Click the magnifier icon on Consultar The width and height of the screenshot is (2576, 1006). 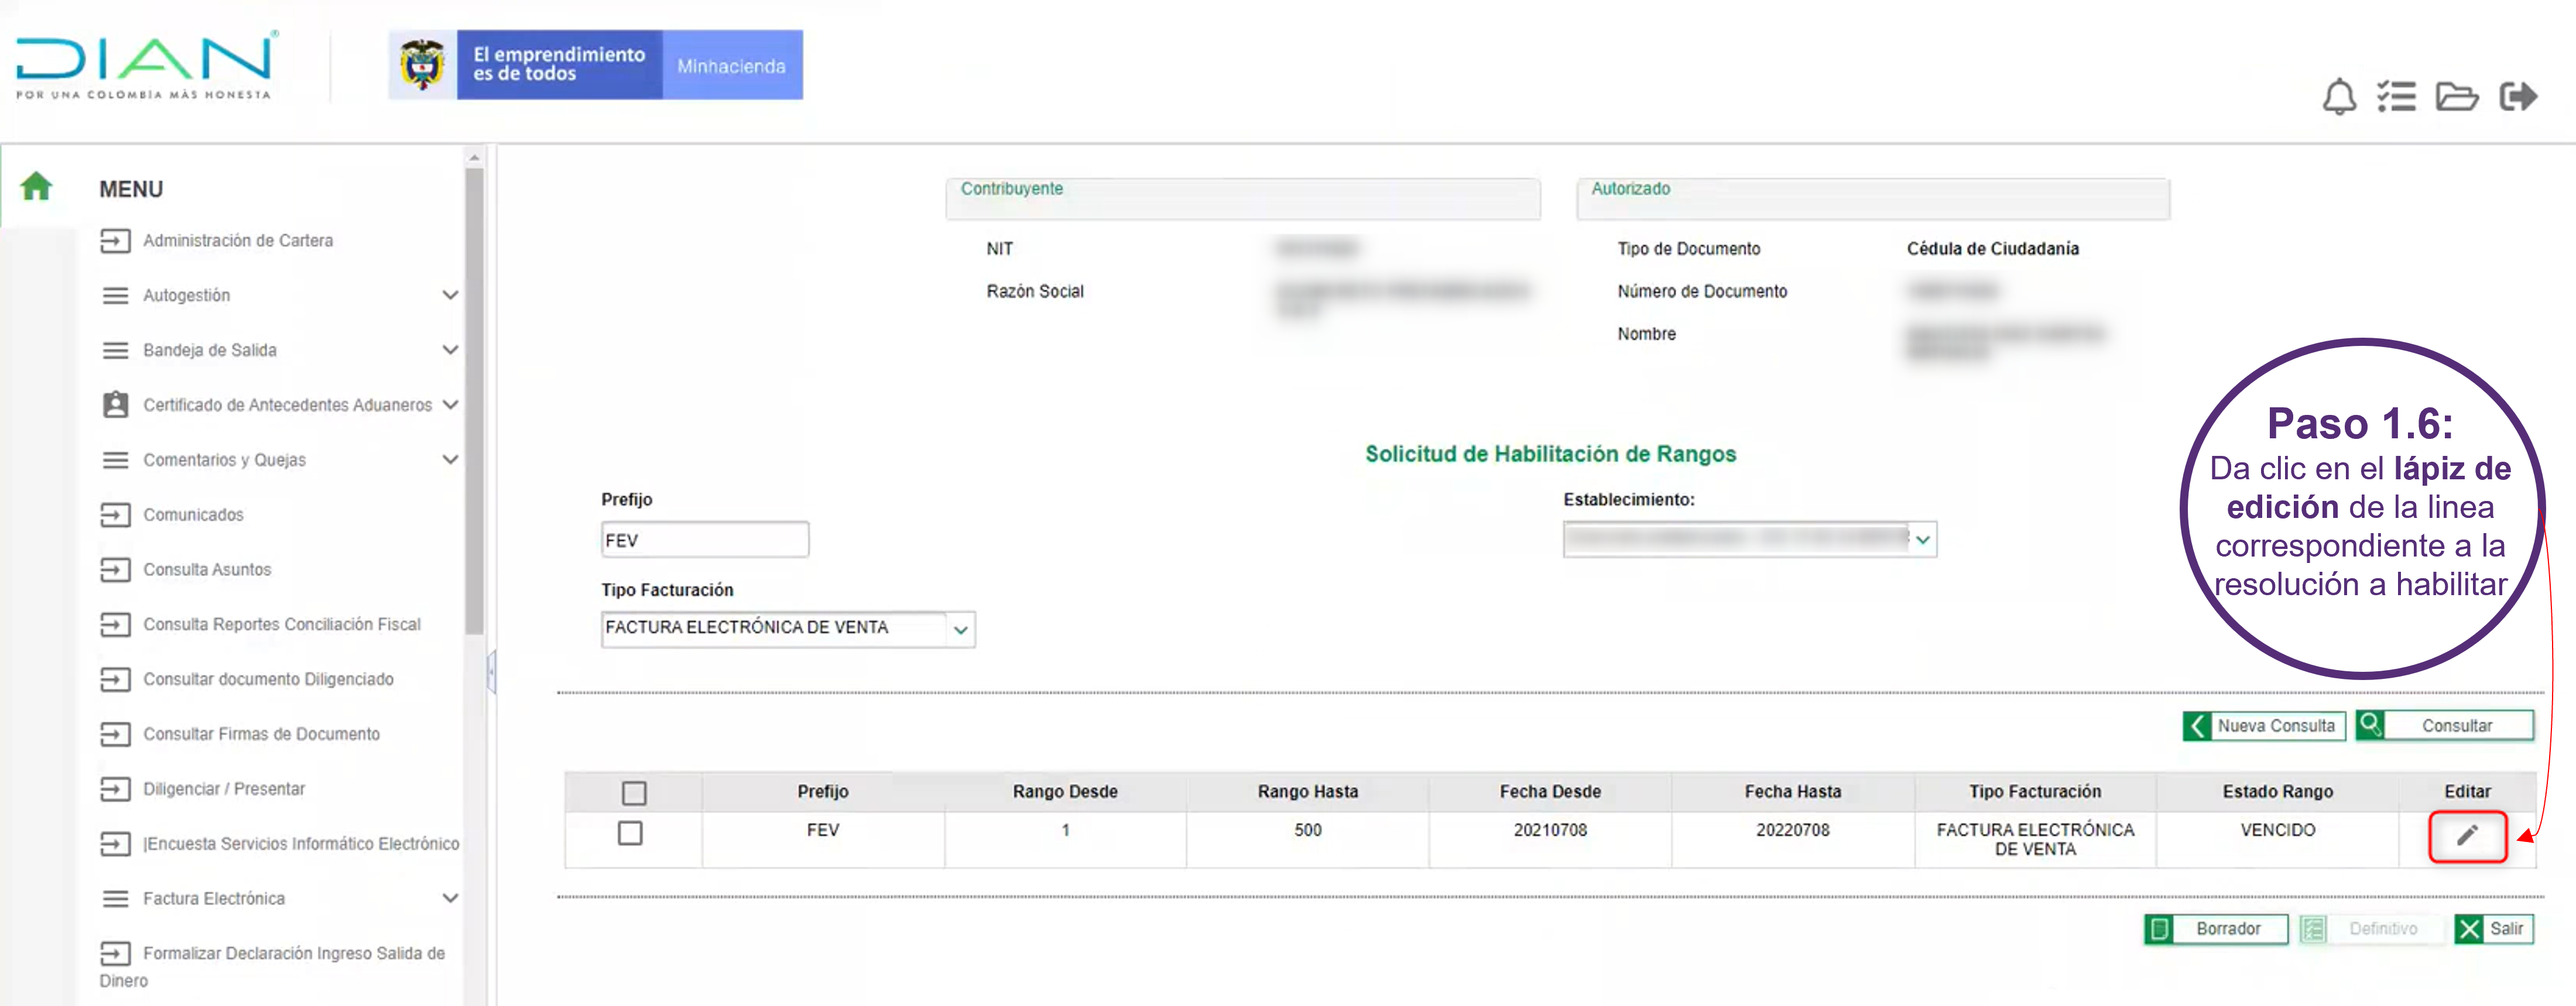pyautogui.click(x=2370, y=724)
